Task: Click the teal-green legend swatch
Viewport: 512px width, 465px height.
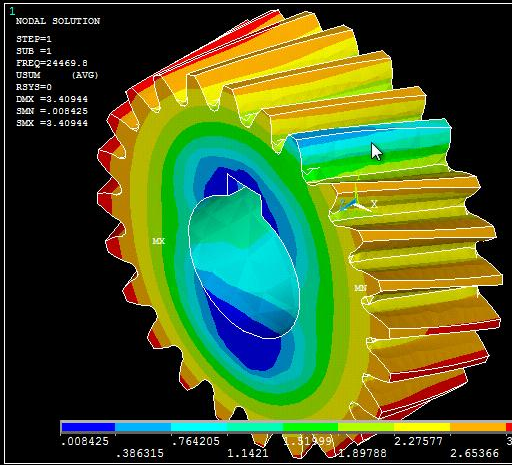Action: click(255, 427)
